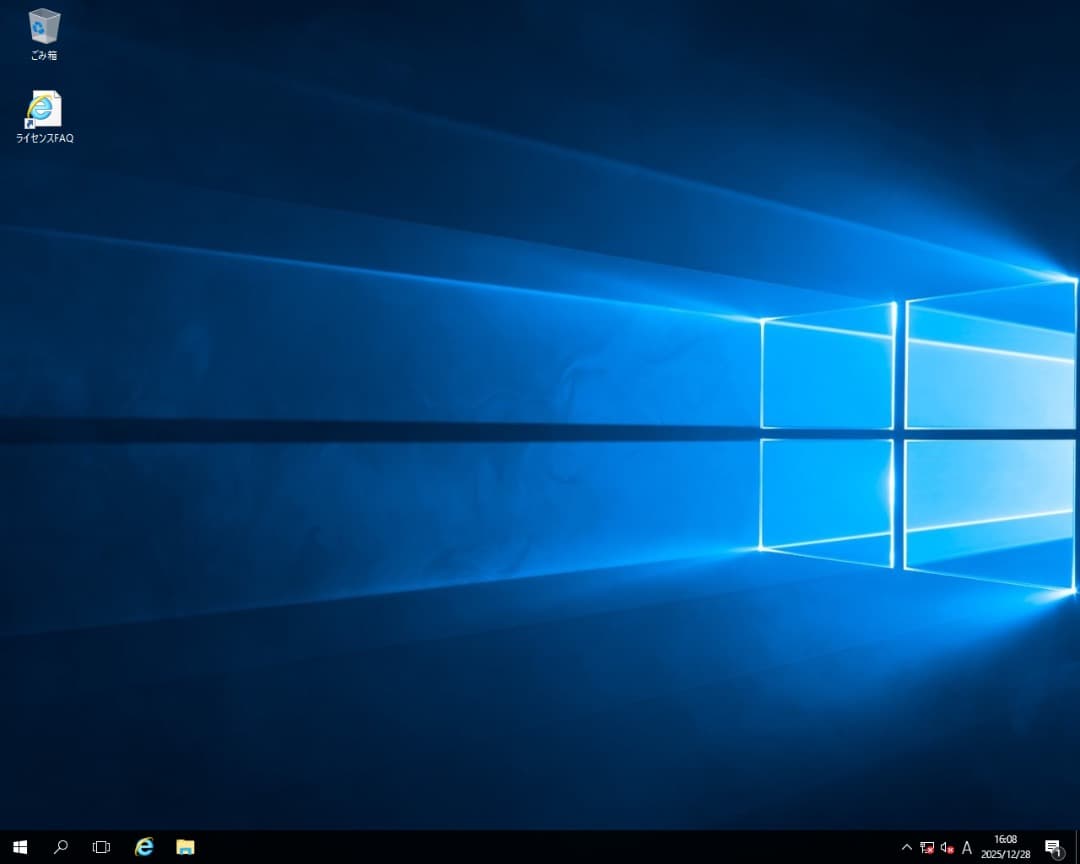Viewport: 1080px width, 864px height.
Task: Open Task View from the taskbar
Action: [101, 847]
